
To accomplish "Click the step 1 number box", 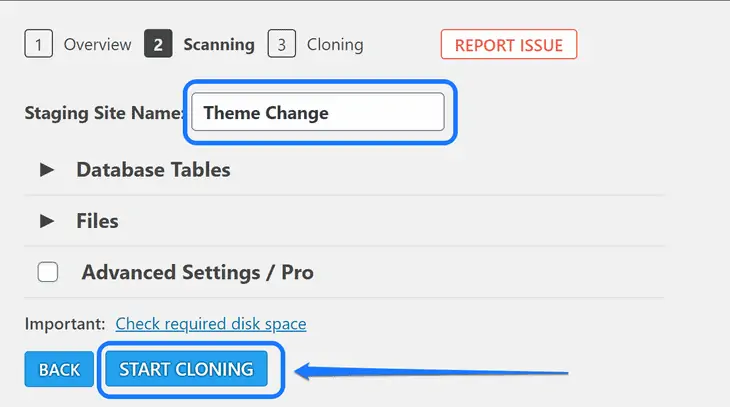I will pos(38,45).
